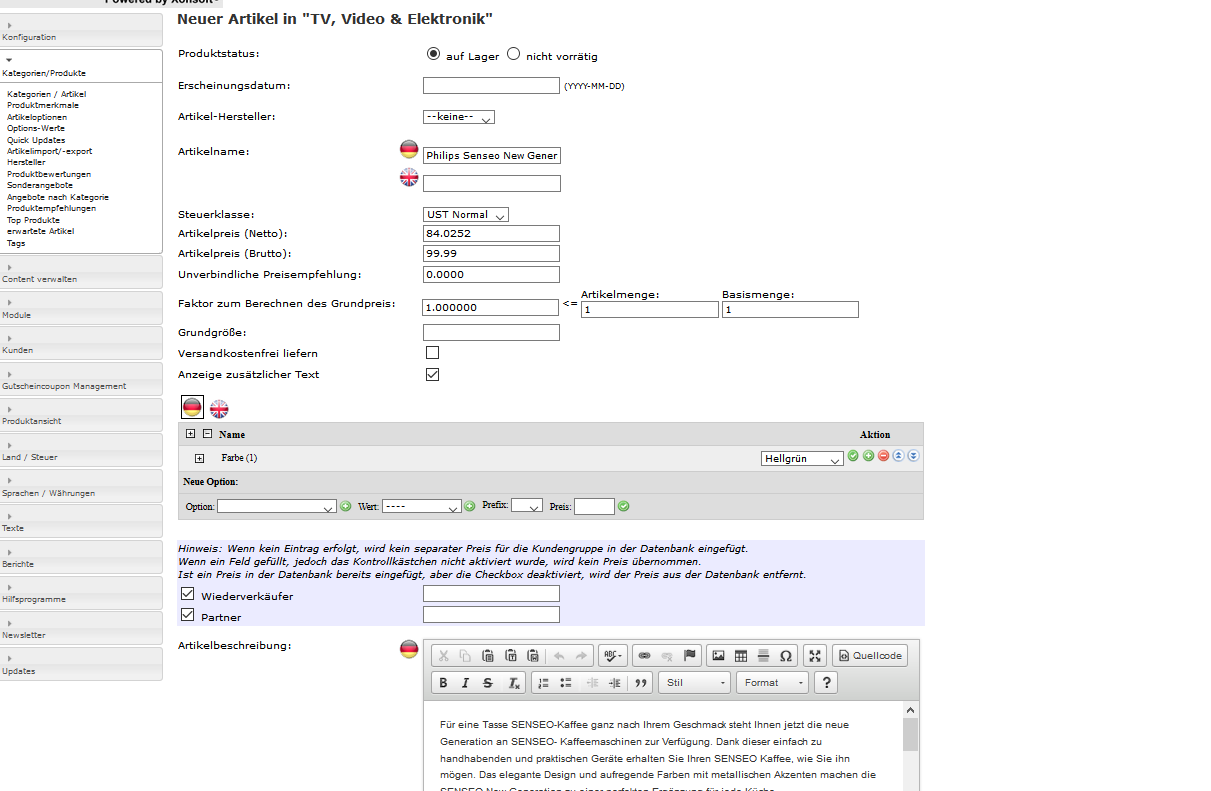The image size is (1211, 791).
Task: Insert a horizontal line in the editor
Action: tap(763, 656)
